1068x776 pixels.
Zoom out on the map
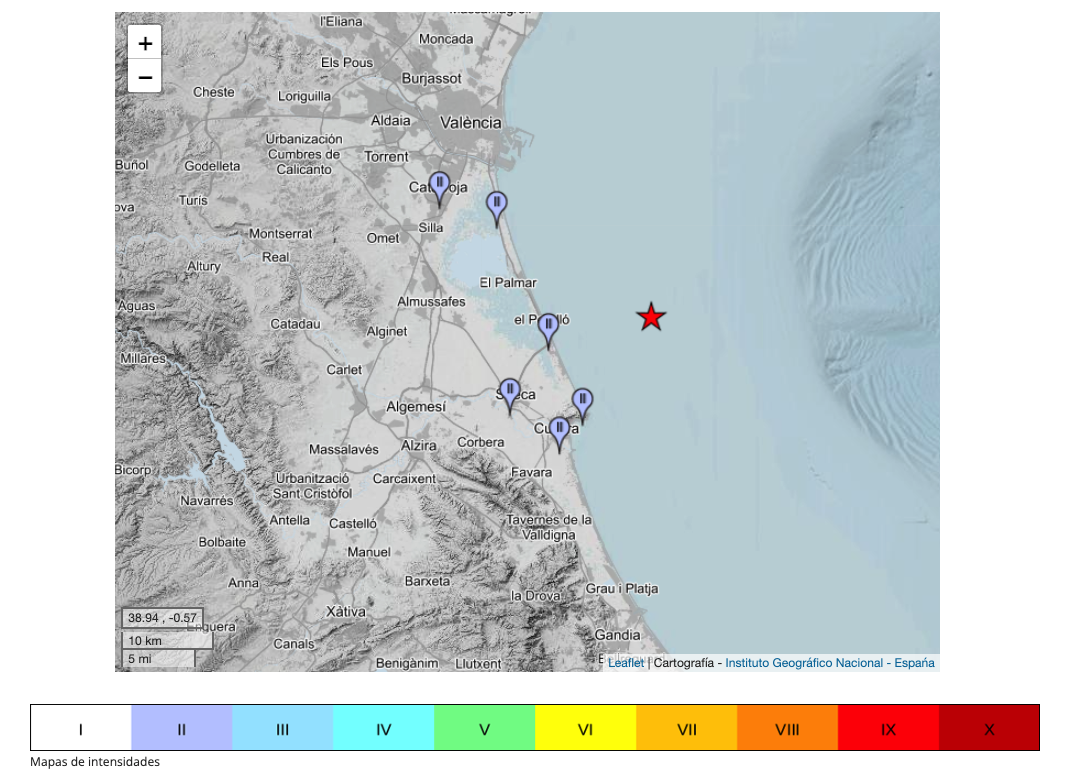(145, 76)
